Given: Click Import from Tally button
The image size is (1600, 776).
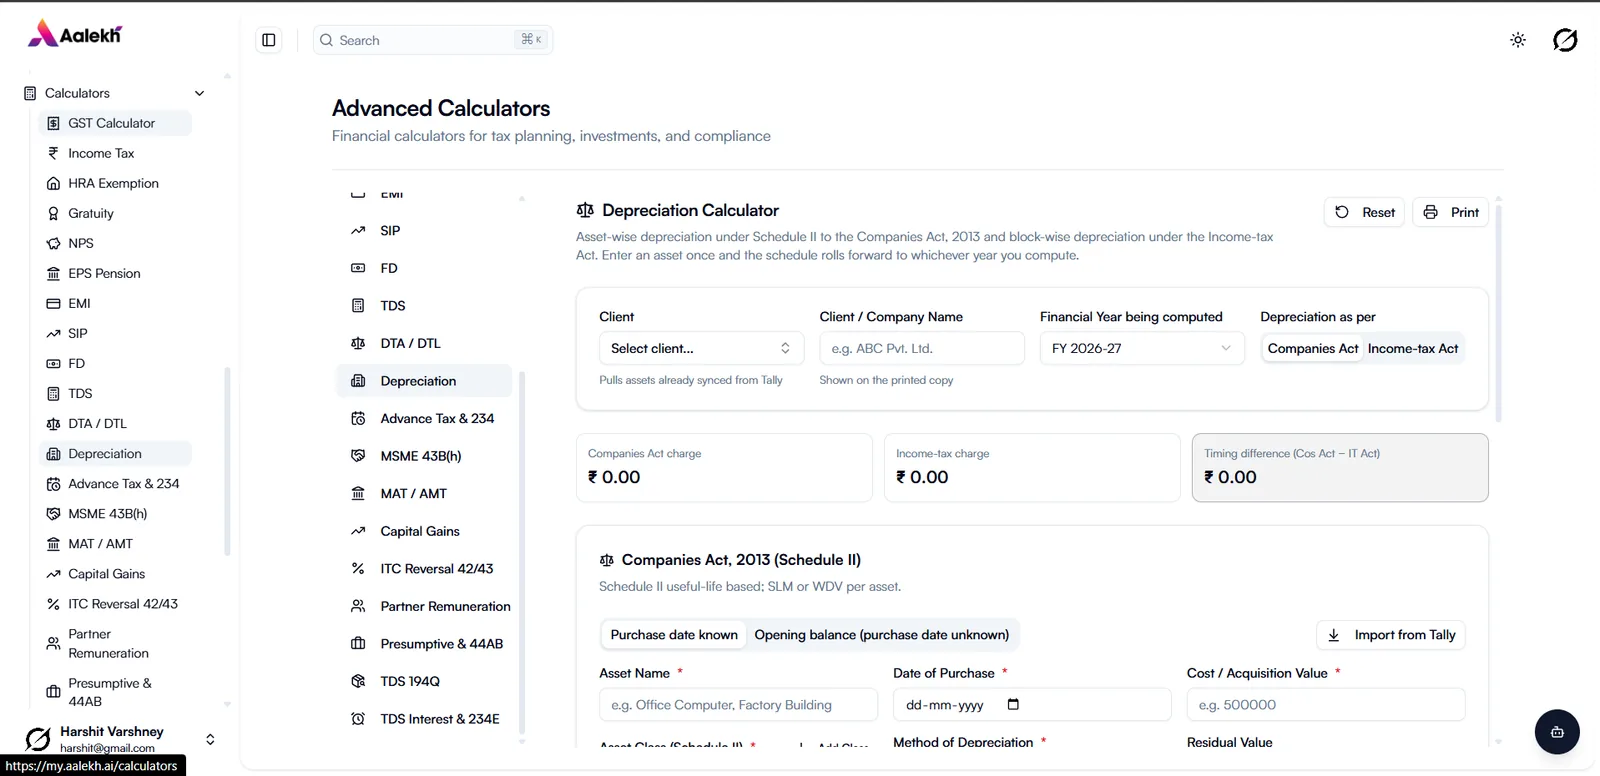Looking at the screenshot, I should (1391, 635).
